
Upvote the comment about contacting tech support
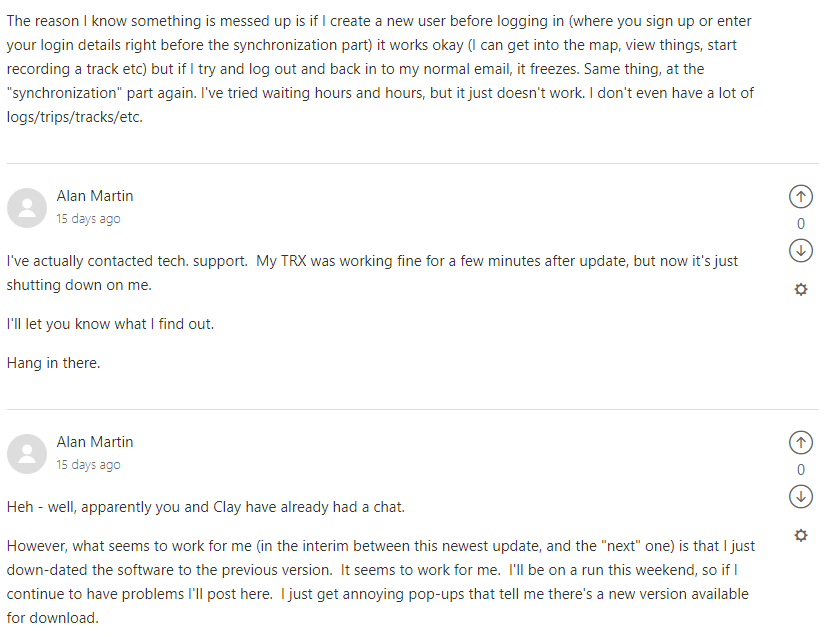pos(800,197)
